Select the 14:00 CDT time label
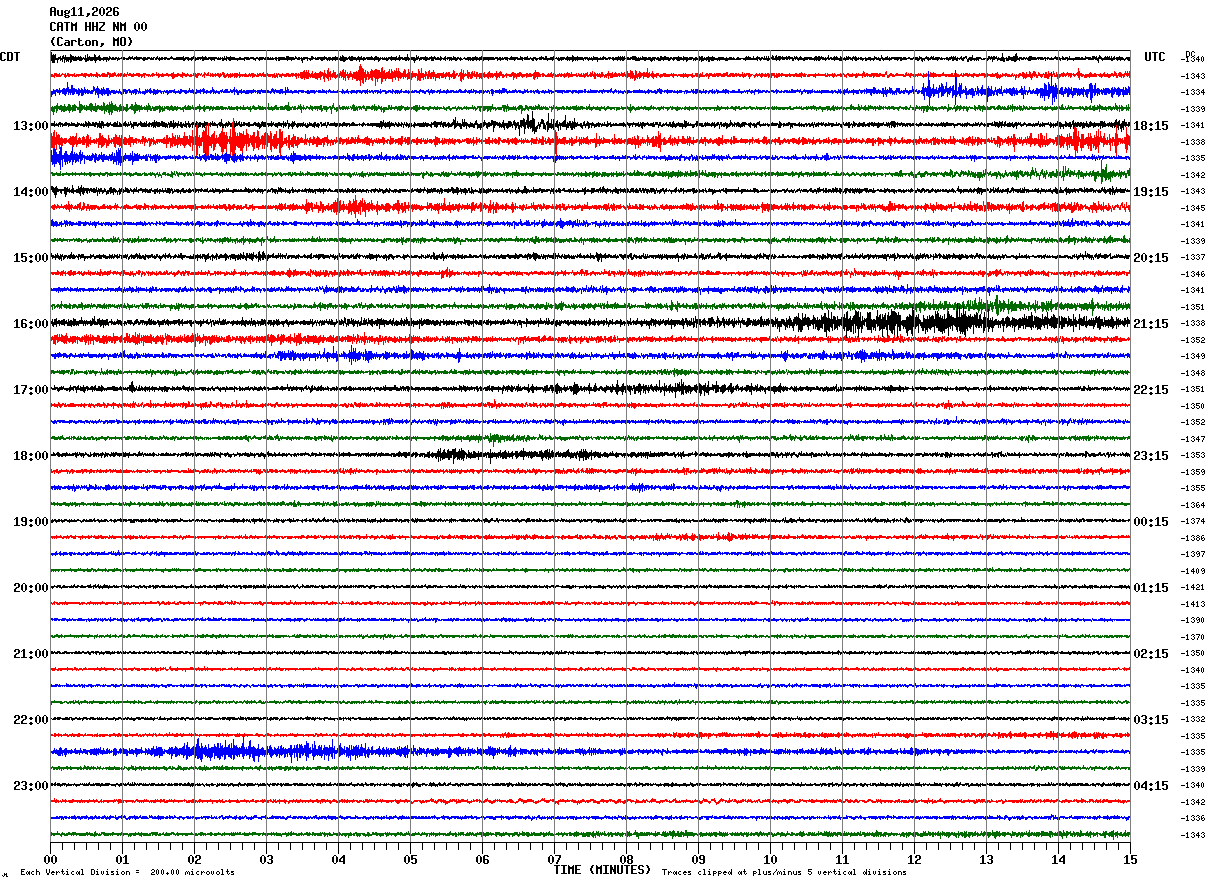Image resolution: width=1210 pixels, height=886 pixels. 31,191
